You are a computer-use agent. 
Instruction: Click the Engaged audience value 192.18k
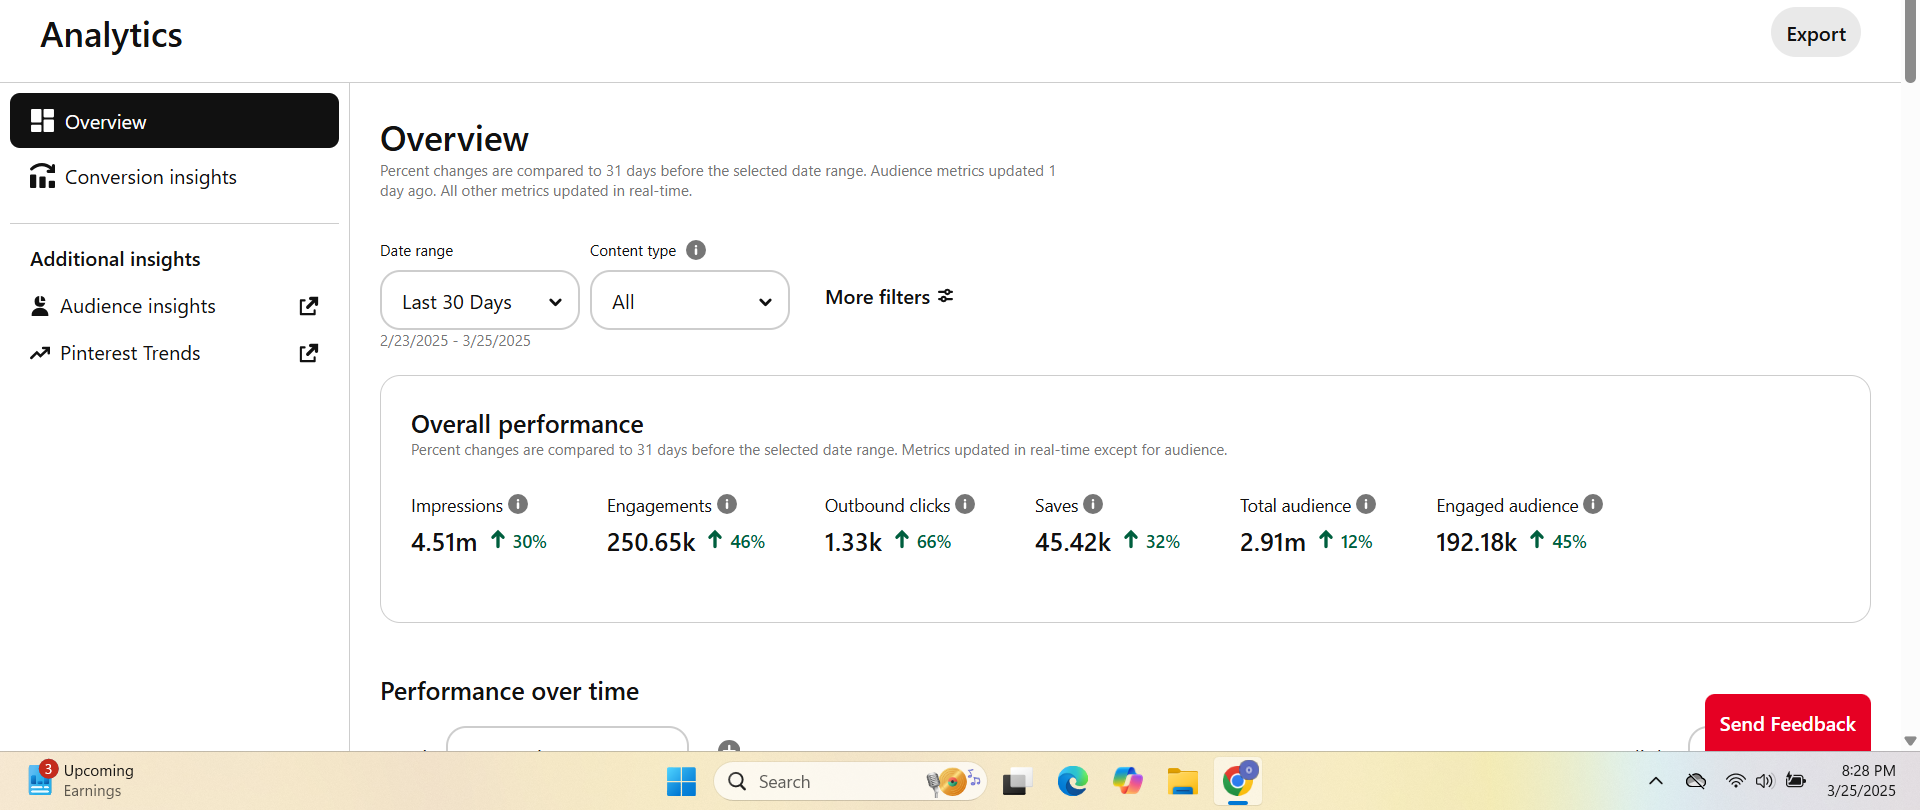click(x=1477, y=542)
